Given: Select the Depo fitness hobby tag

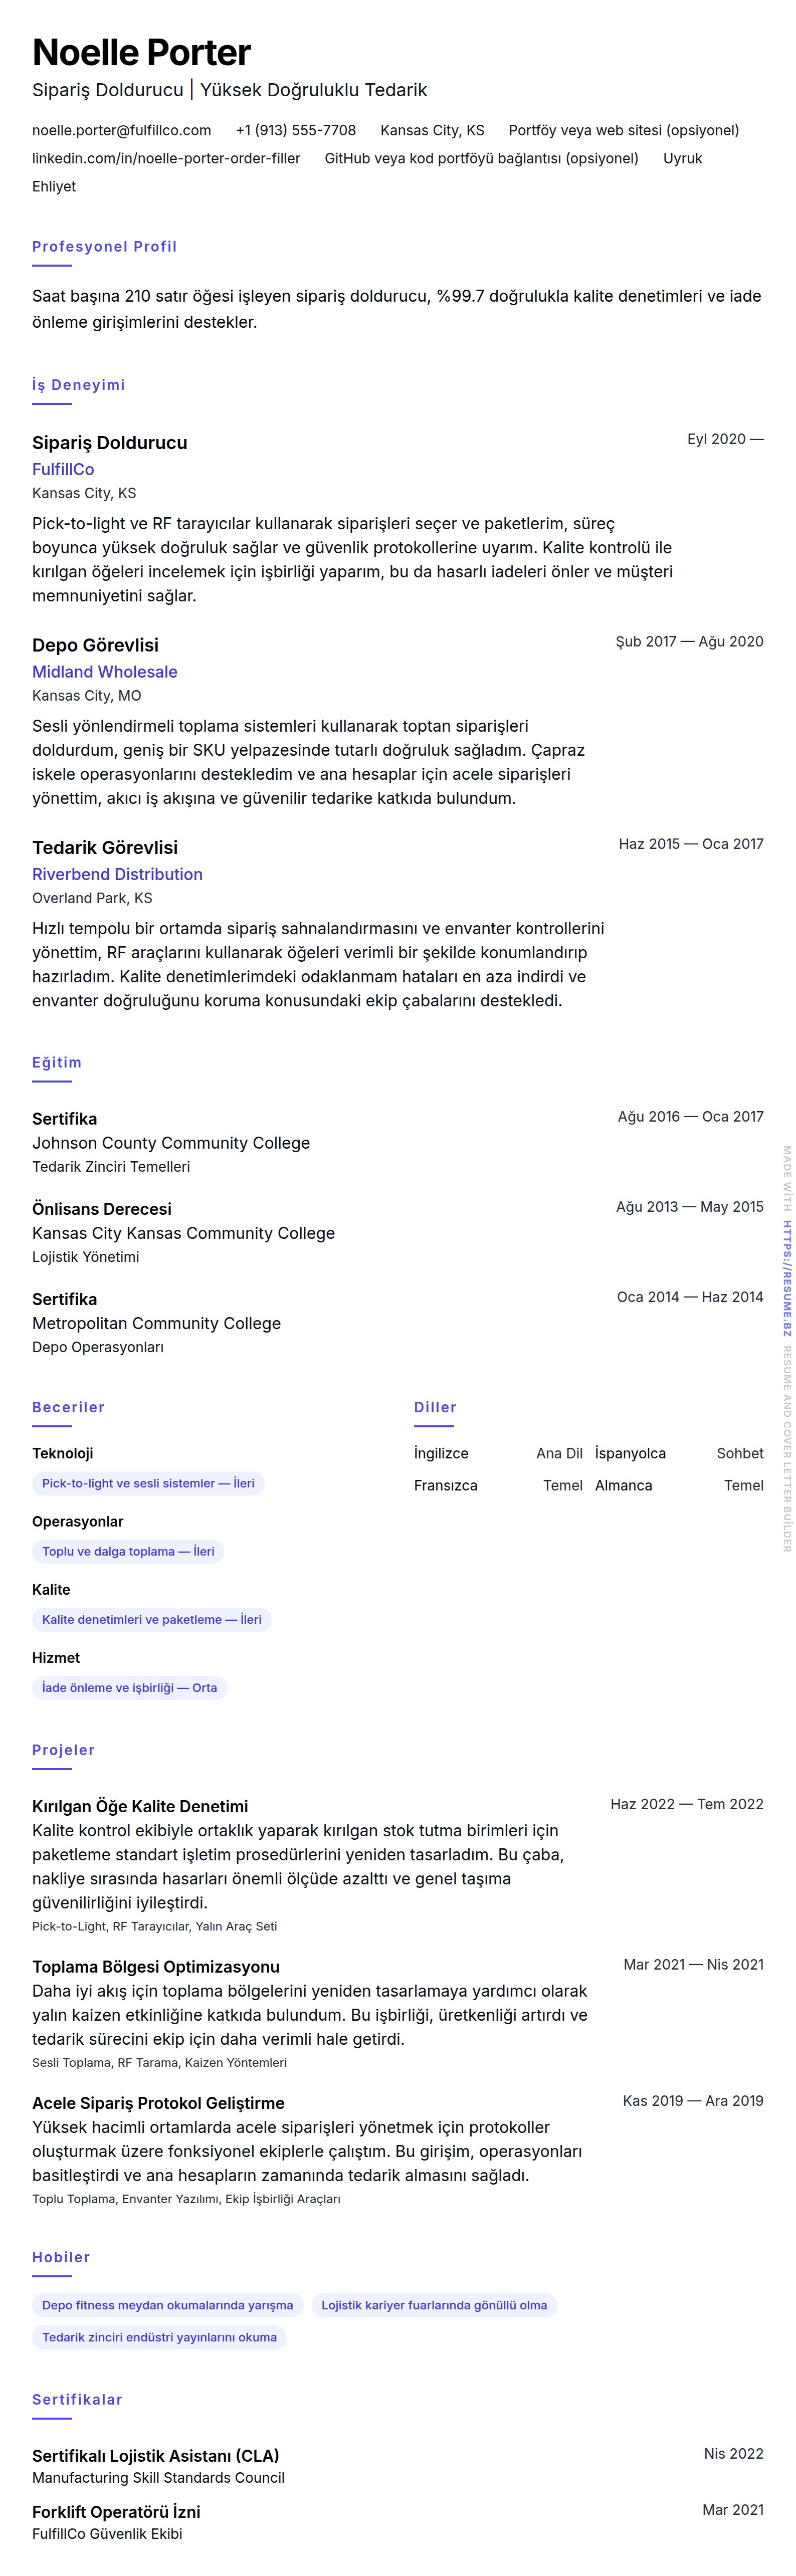Looking at the screenshot, I should 167,2305.
